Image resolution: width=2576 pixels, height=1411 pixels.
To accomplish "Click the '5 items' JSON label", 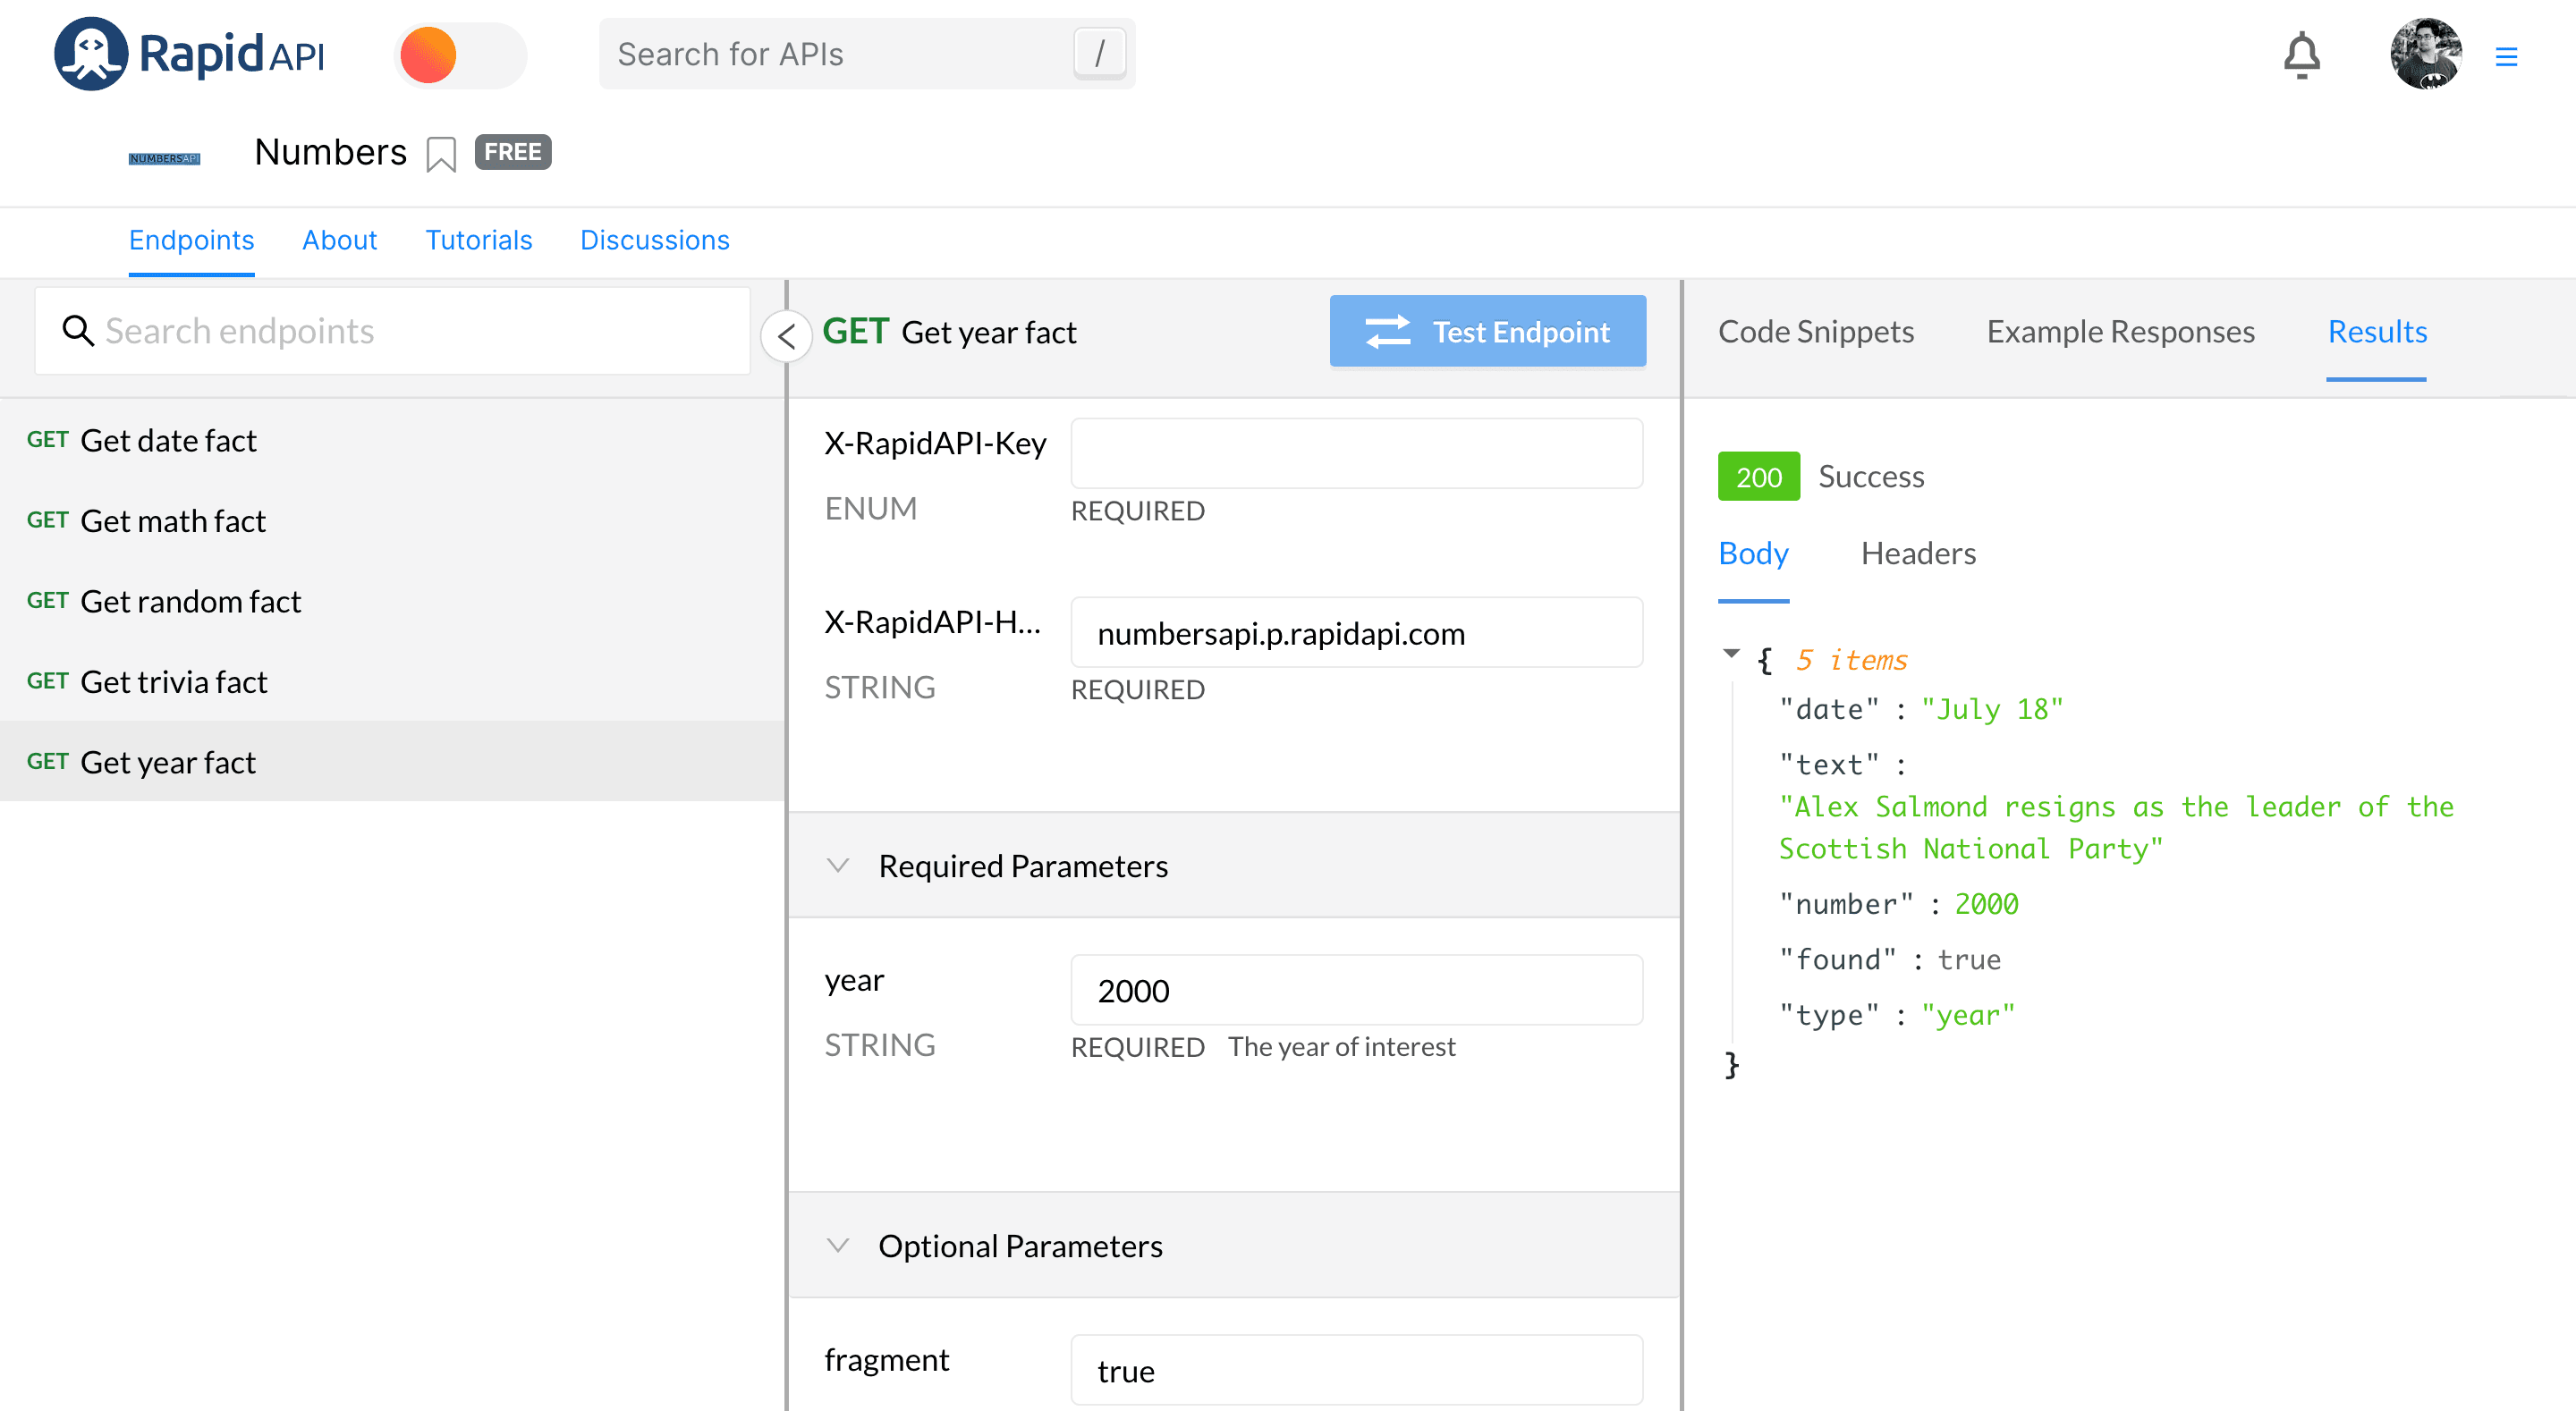I will pyautogui.click(x=1851, y=660).
